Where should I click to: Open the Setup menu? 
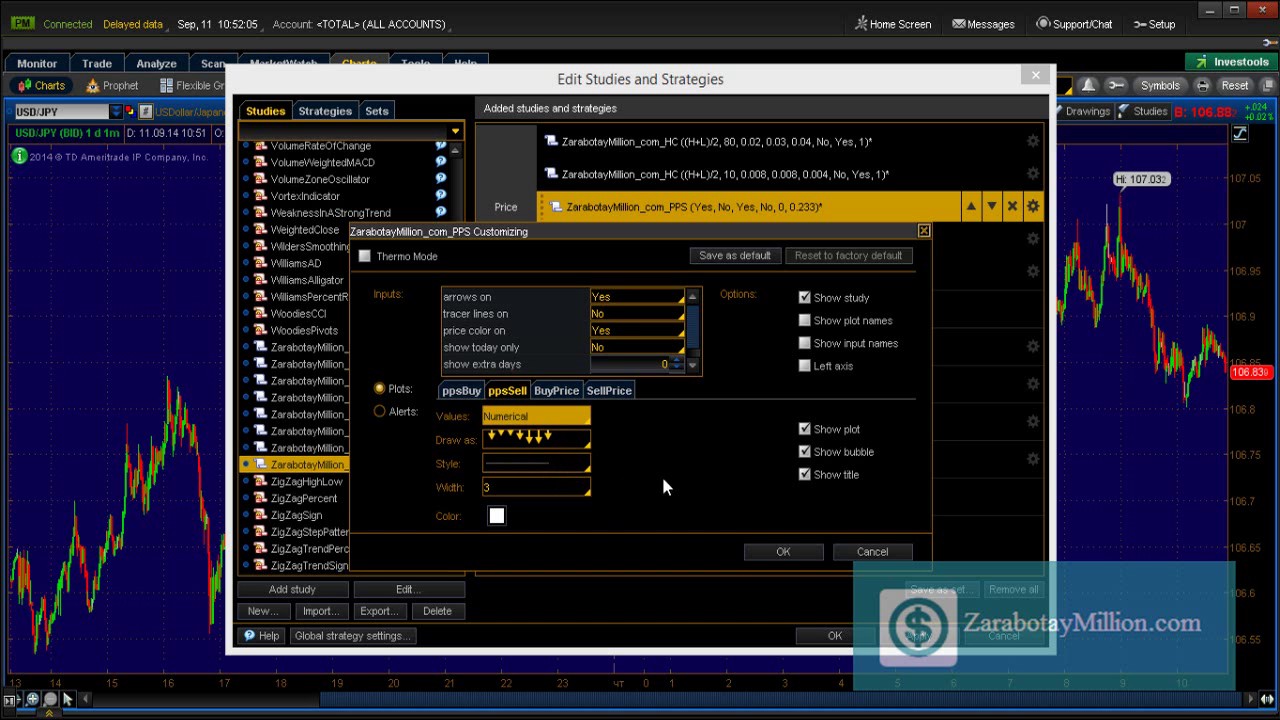click(x=1154, y=24)
